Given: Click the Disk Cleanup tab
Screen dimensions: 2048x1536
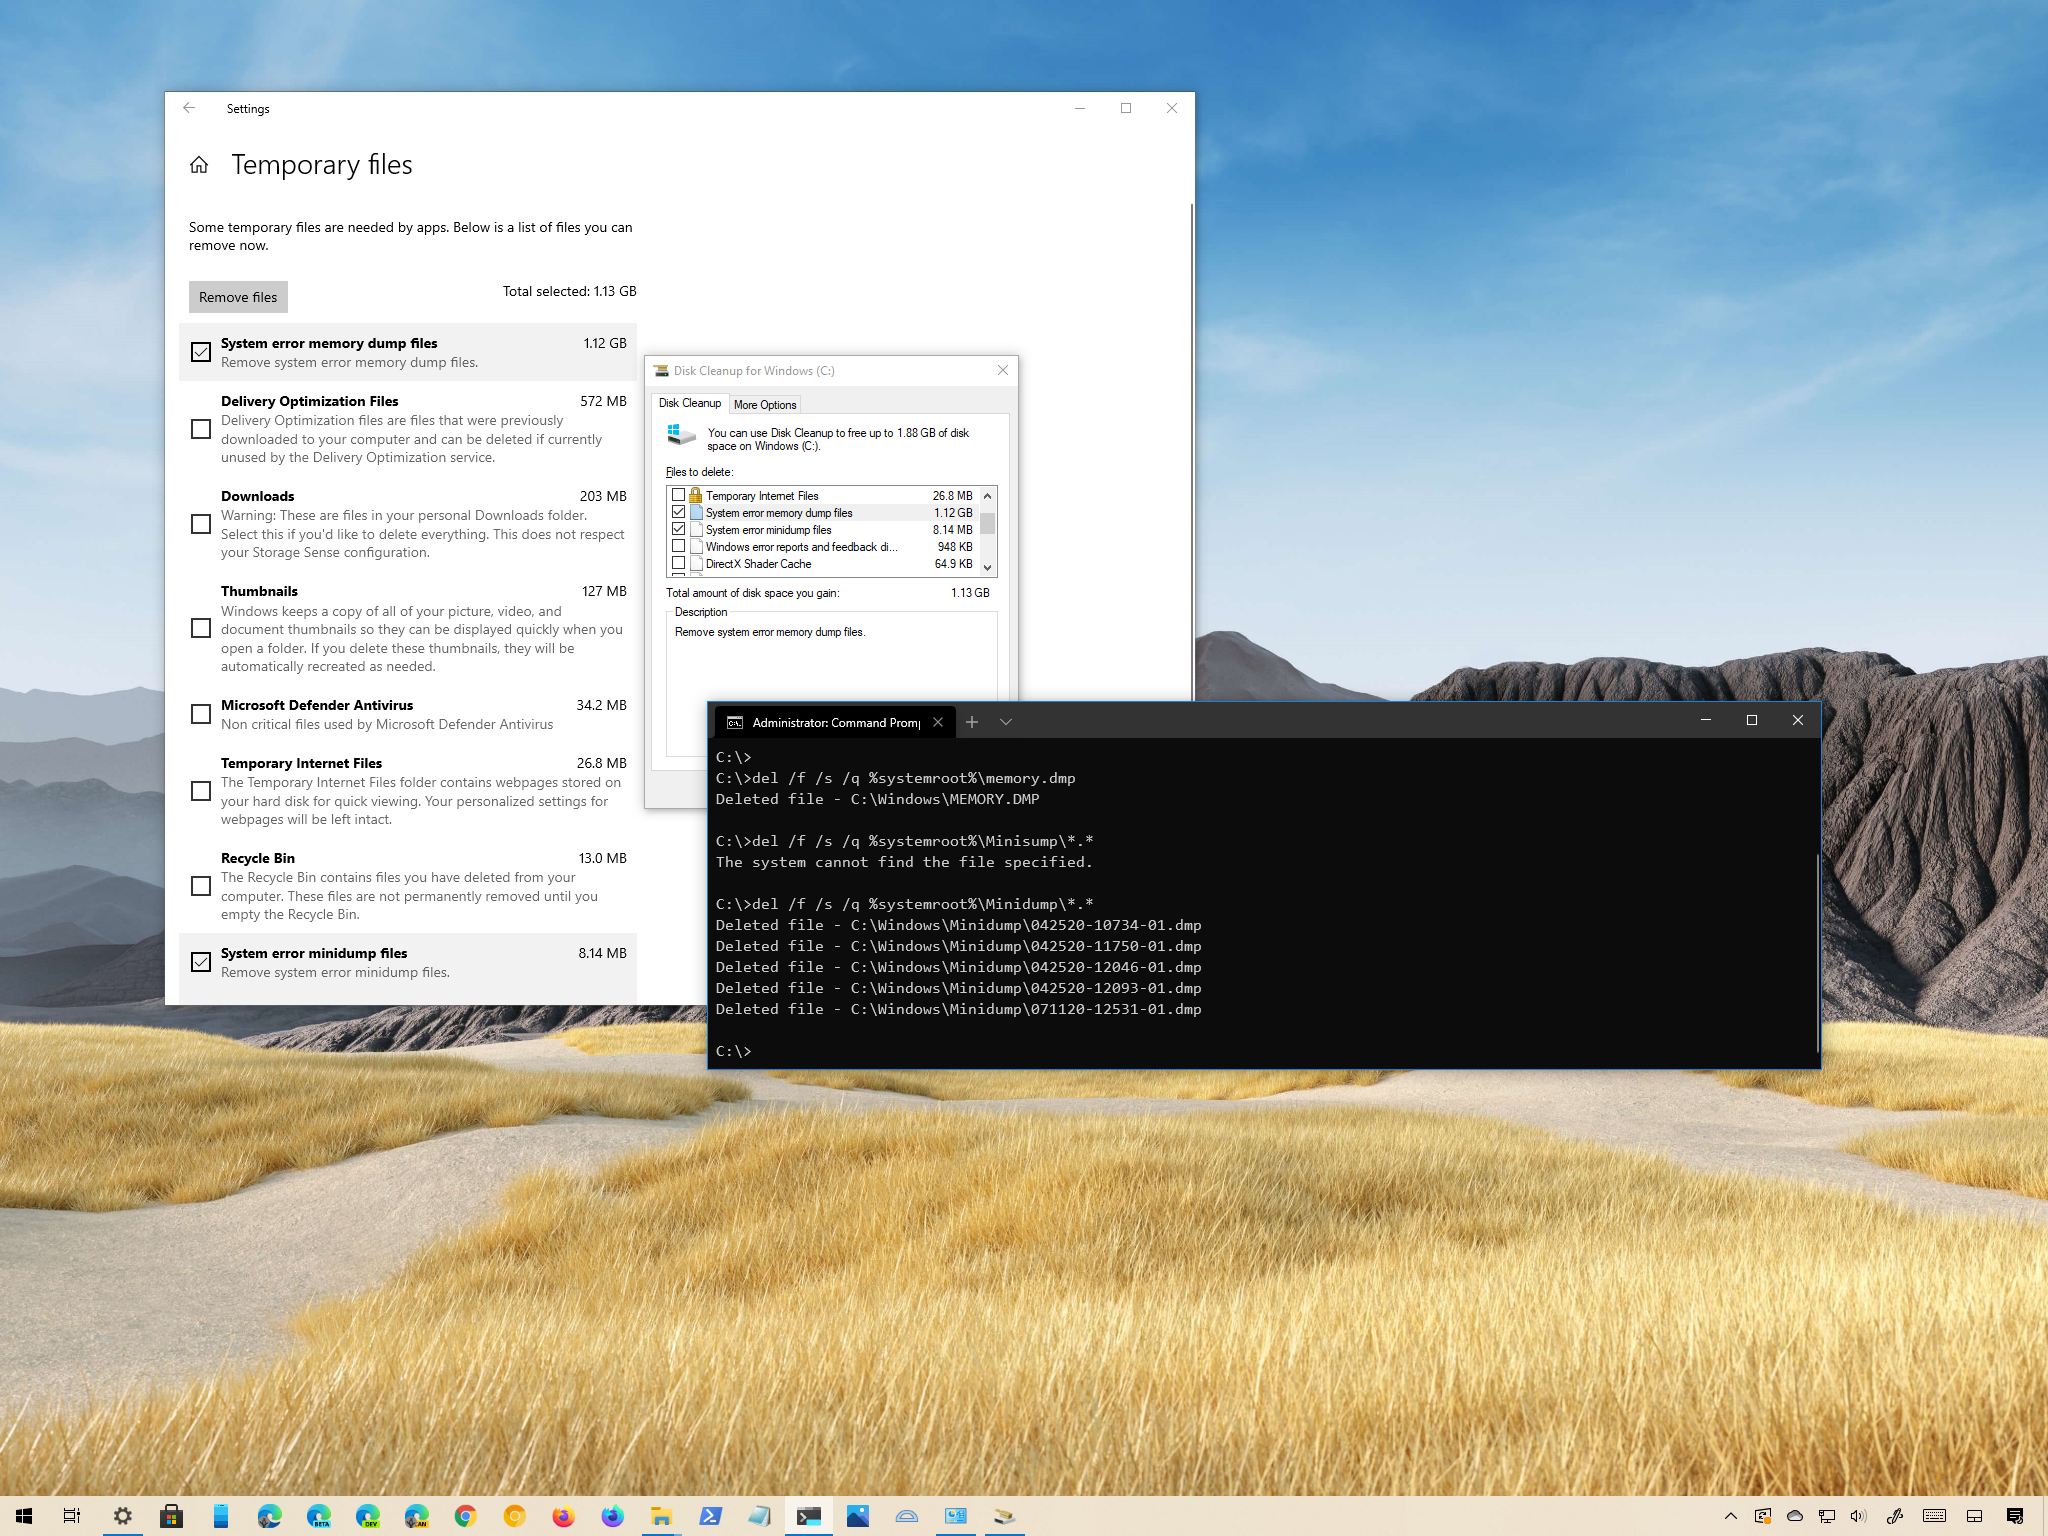Looking at the screenshot, I should [695, 405].
